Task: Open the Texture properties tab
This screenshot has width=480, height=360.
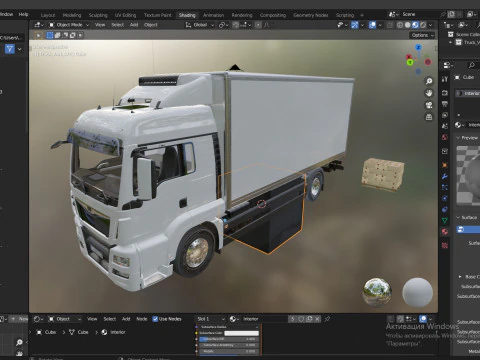Action: click(x=445, y=246)
